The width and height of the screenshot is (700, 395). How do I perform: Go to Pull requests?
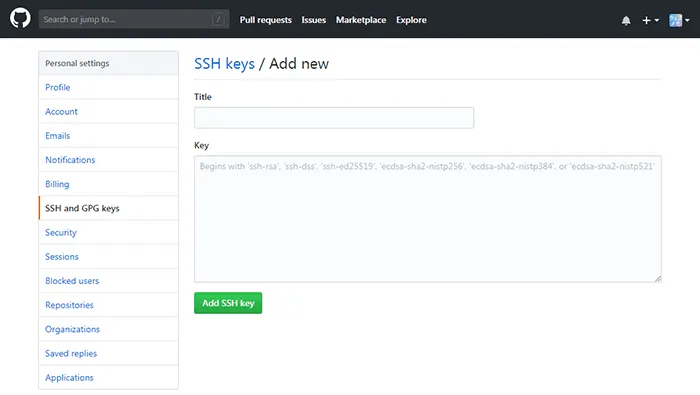coord(266,20)
